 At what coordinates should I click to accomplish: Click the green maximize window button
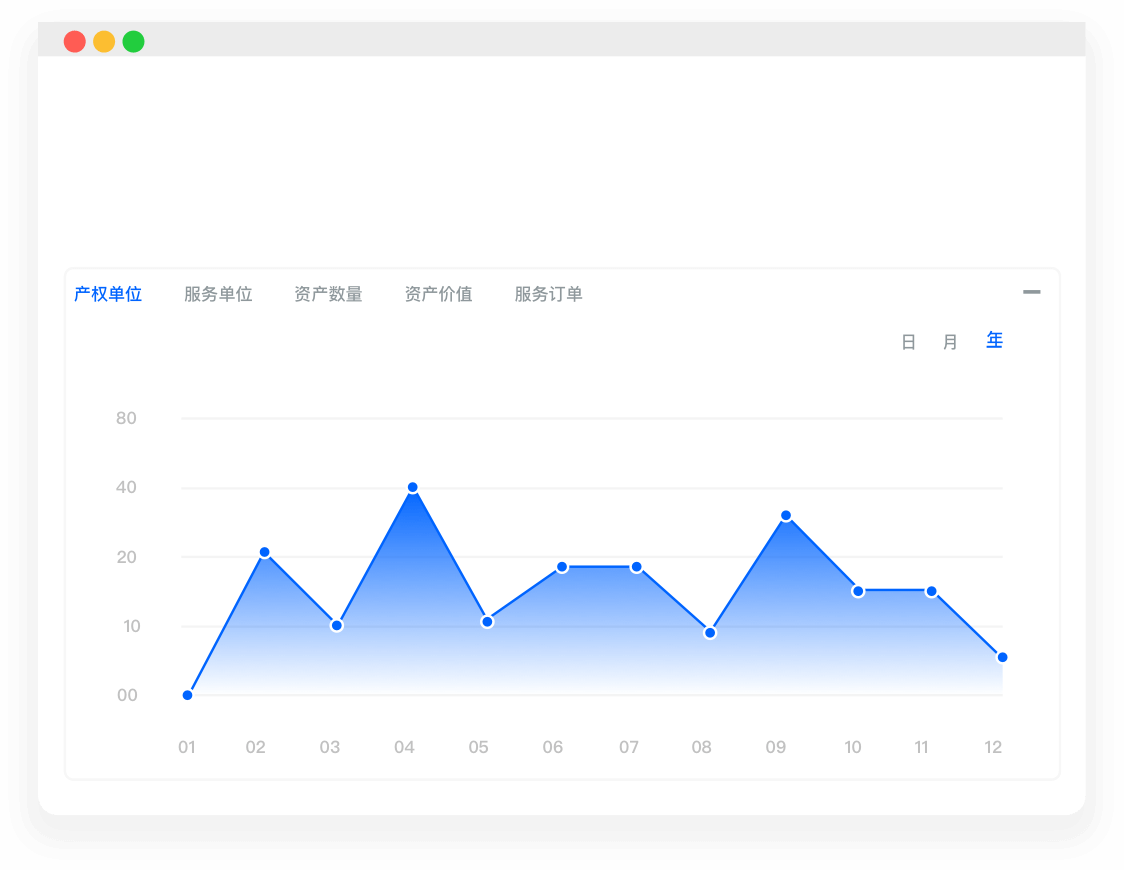133,42
